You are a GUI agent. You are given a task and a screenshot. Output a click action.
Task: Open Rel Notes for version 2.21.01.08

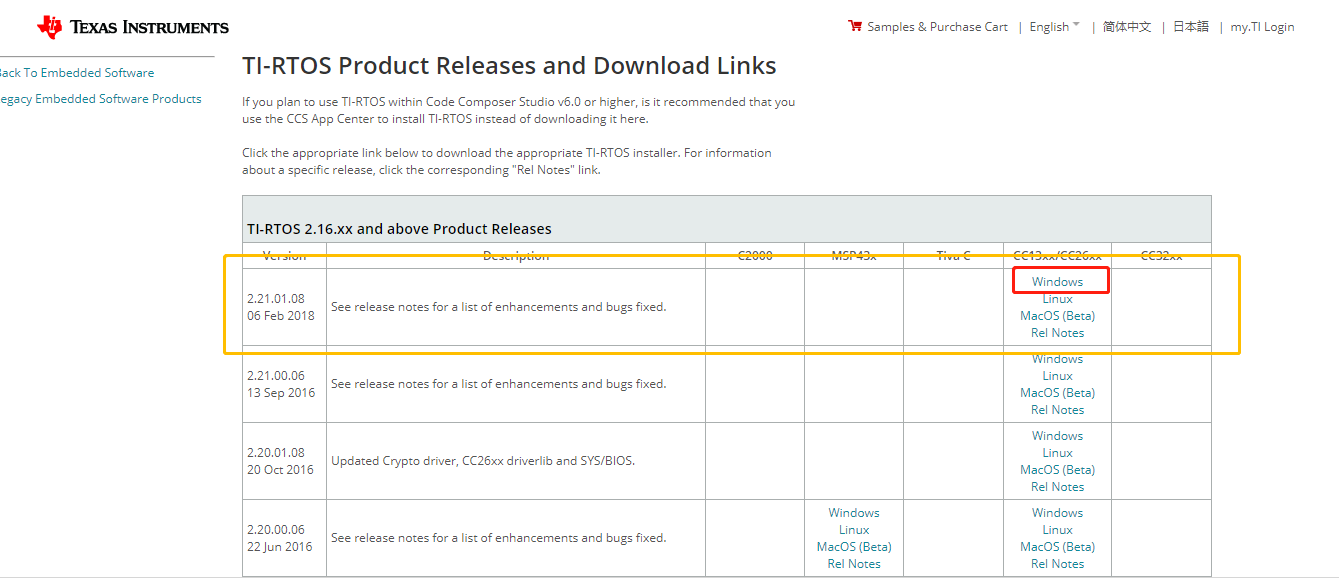click(1058, 333)
